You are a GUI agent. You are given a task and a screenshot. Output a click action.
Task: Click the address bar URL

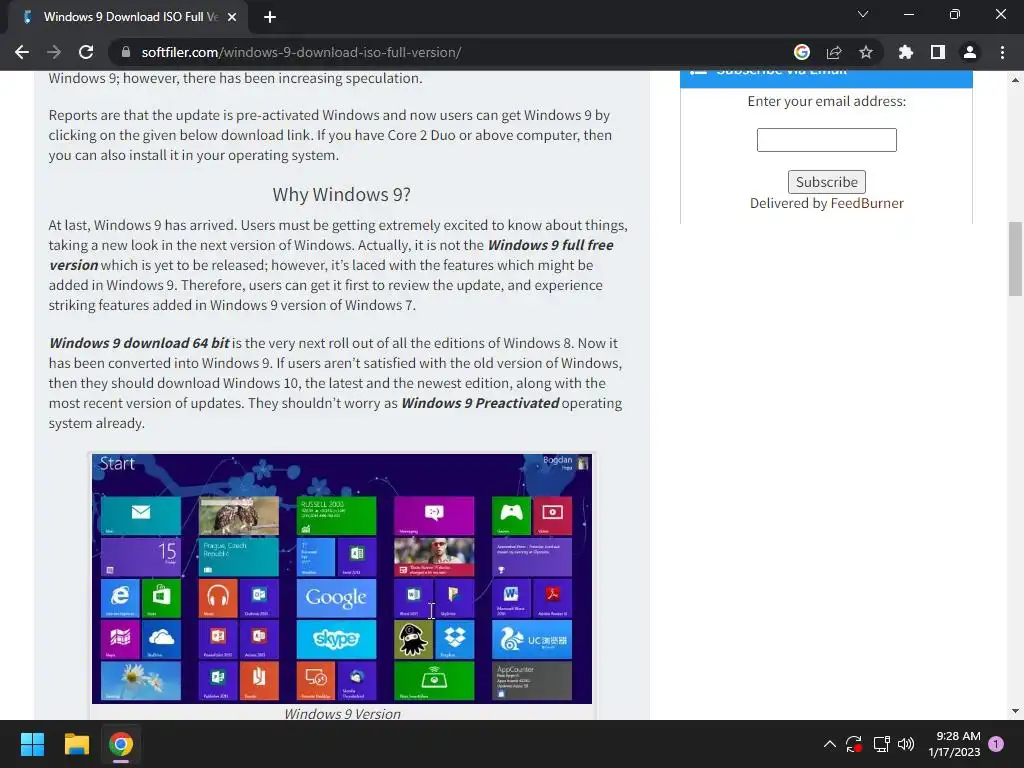[301, 52]
